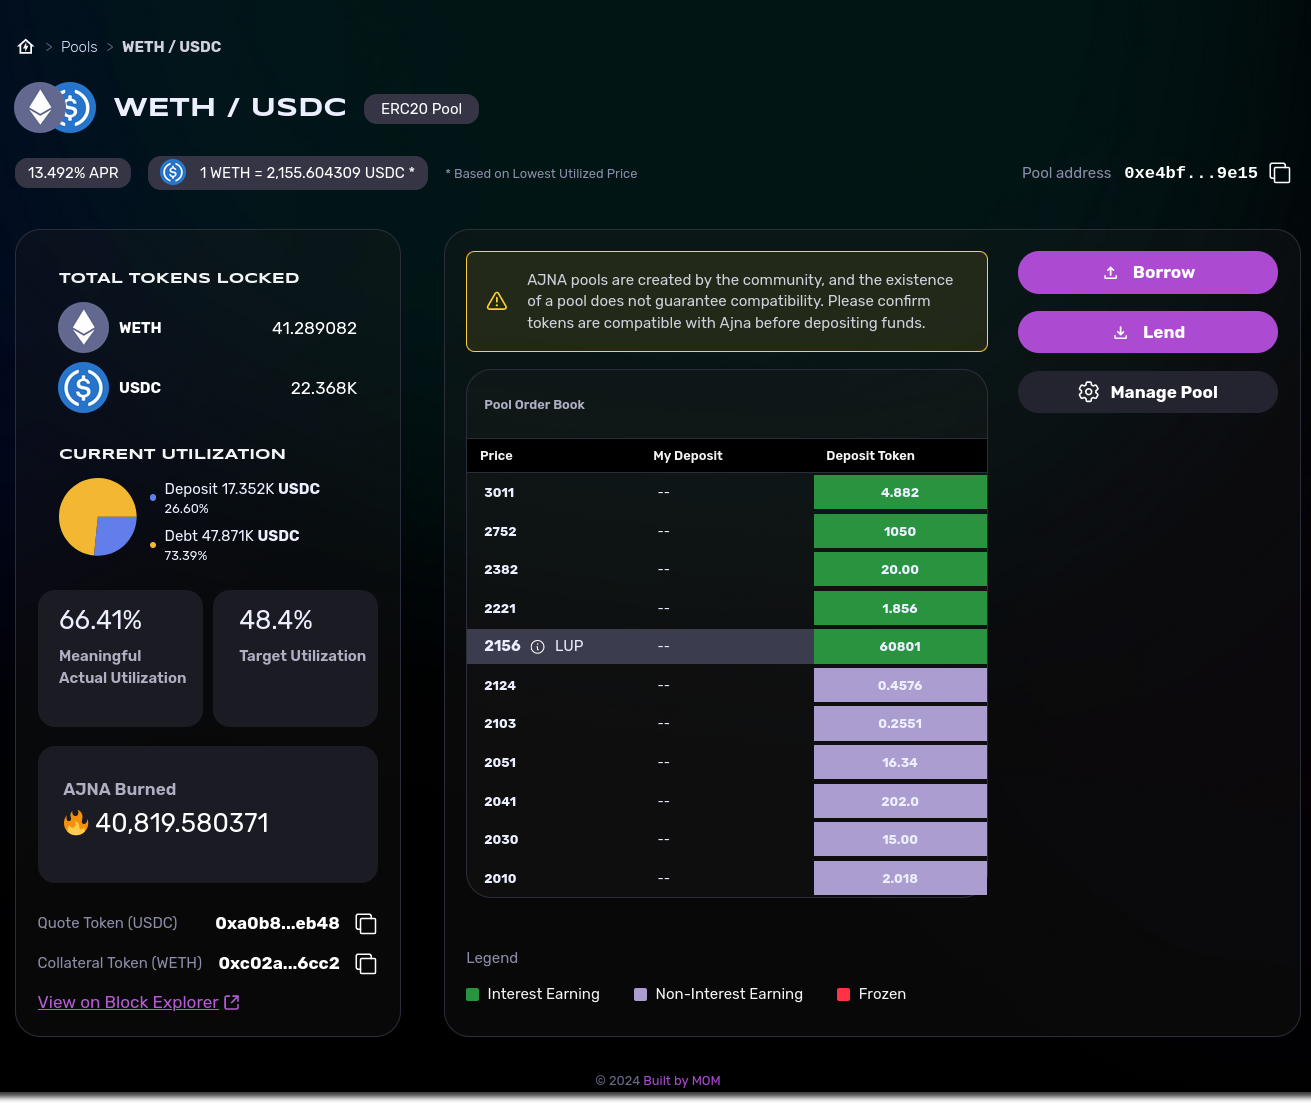Click the 60801 deposit bar
The image size is (1311, 1103).
point(900,647)
